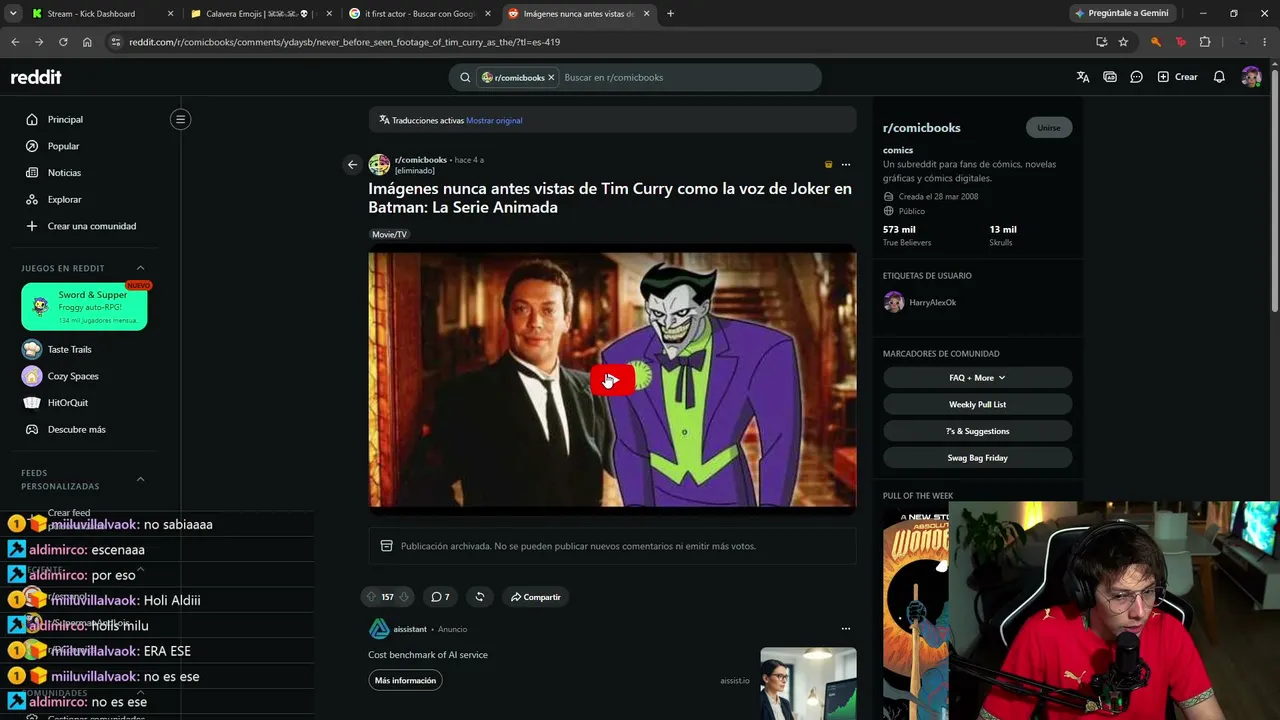Open the Swag Bag Friday bookmark
The image size is (1280, 720).
[x=977, y=458]
